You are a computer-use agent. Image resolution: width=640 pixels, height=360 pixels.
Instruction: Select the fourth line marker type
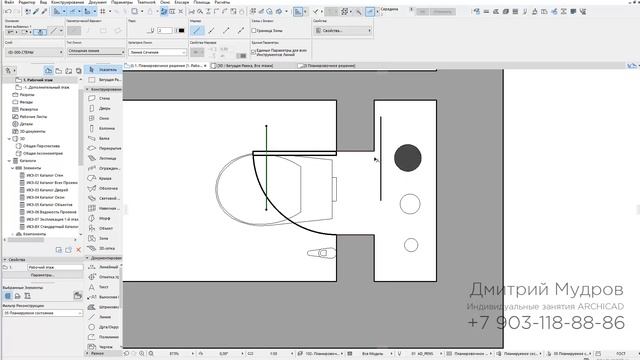point(241,31)
